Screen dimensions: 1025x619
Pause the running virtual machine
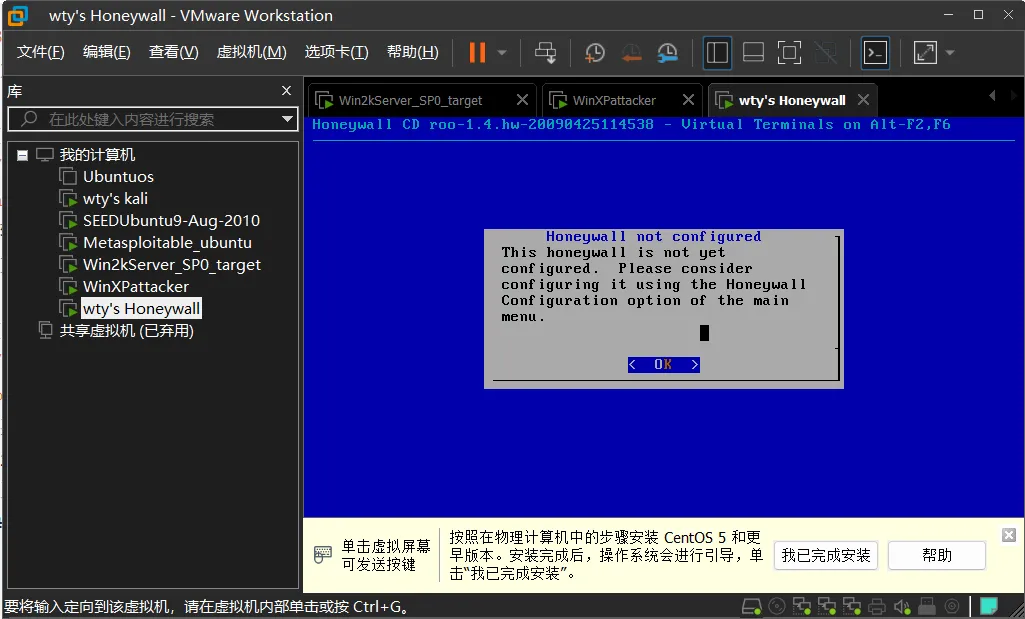[477, 52]
